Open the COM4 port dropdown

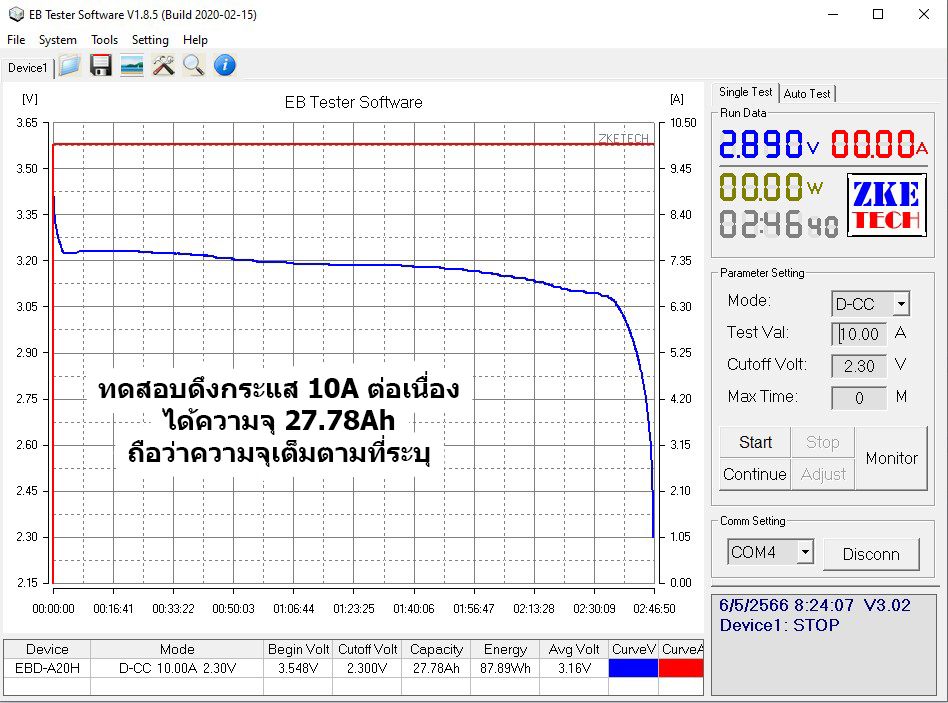click(x=769, y=551)
